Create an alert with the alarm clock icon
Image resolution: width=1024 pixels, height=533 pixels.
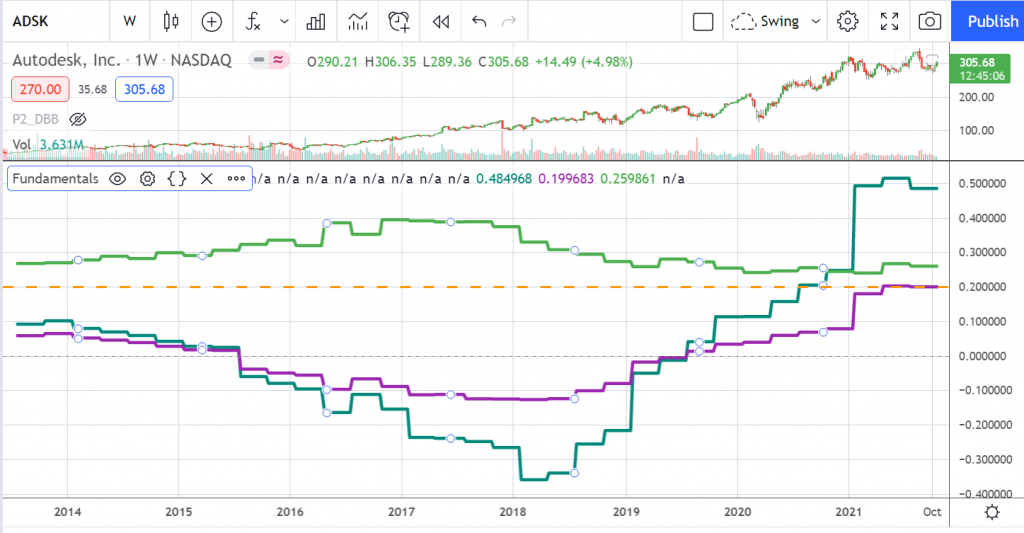coord(400,21)
